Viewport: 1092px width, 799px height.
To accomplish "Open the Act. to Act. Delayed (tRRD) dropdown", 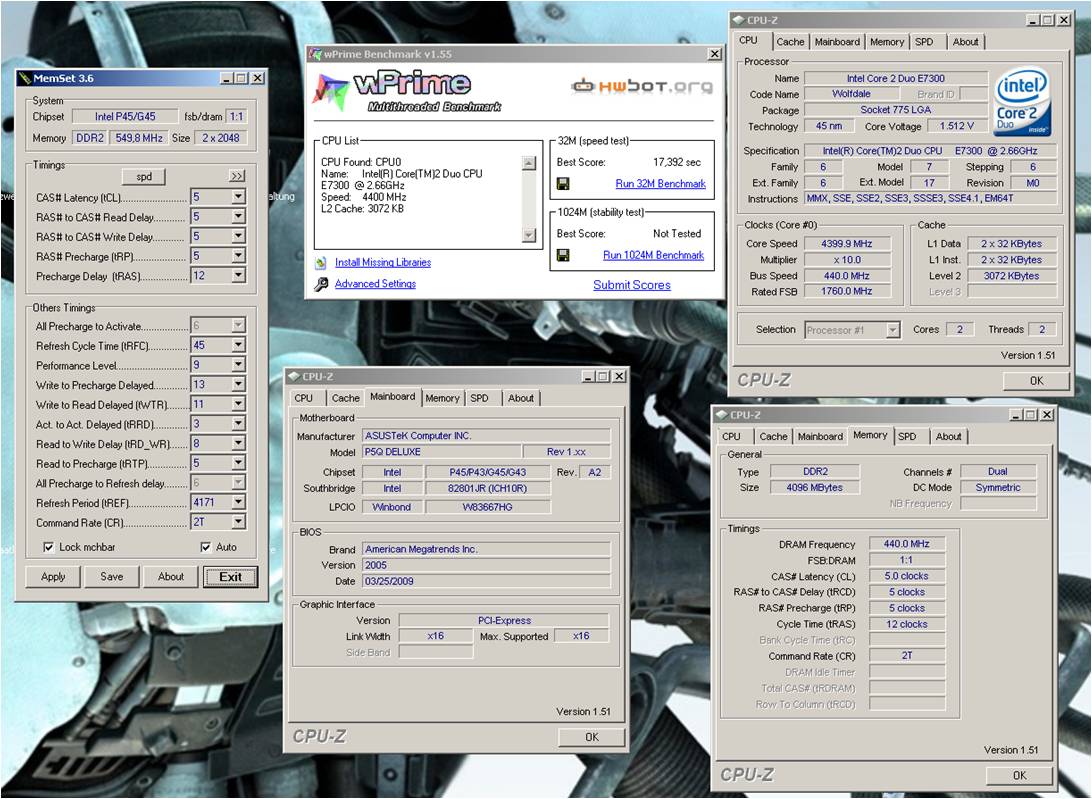I will 238,424.
